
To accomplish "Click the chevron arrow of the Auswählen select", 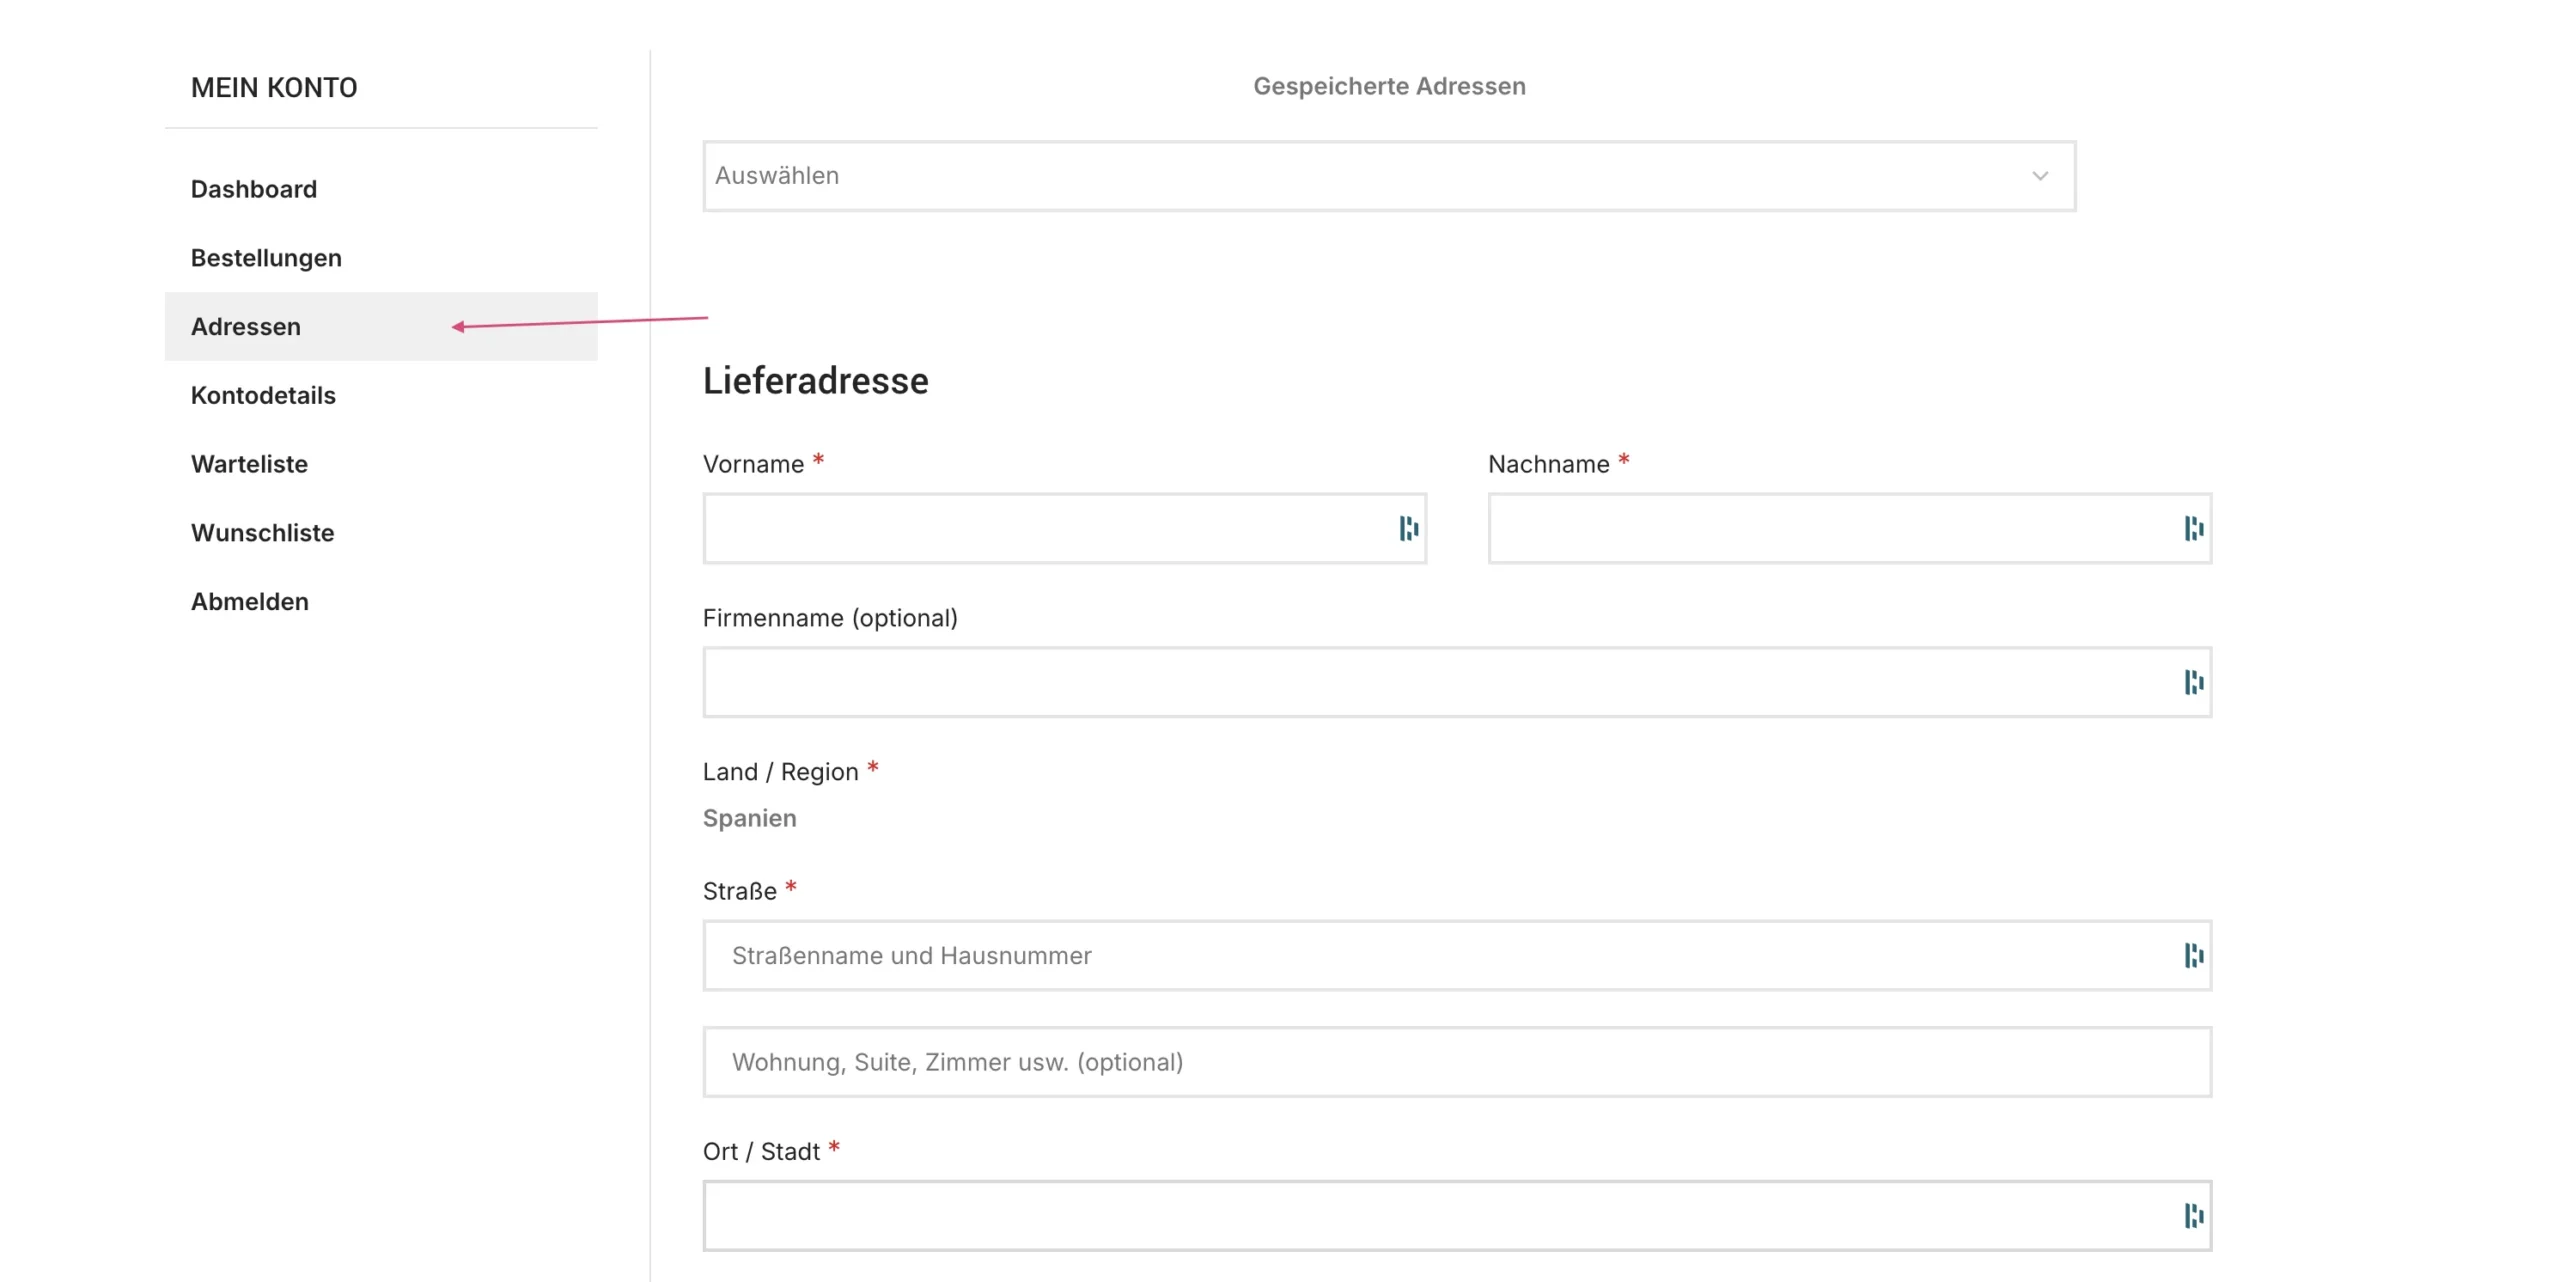I will tap(2039, 176).
